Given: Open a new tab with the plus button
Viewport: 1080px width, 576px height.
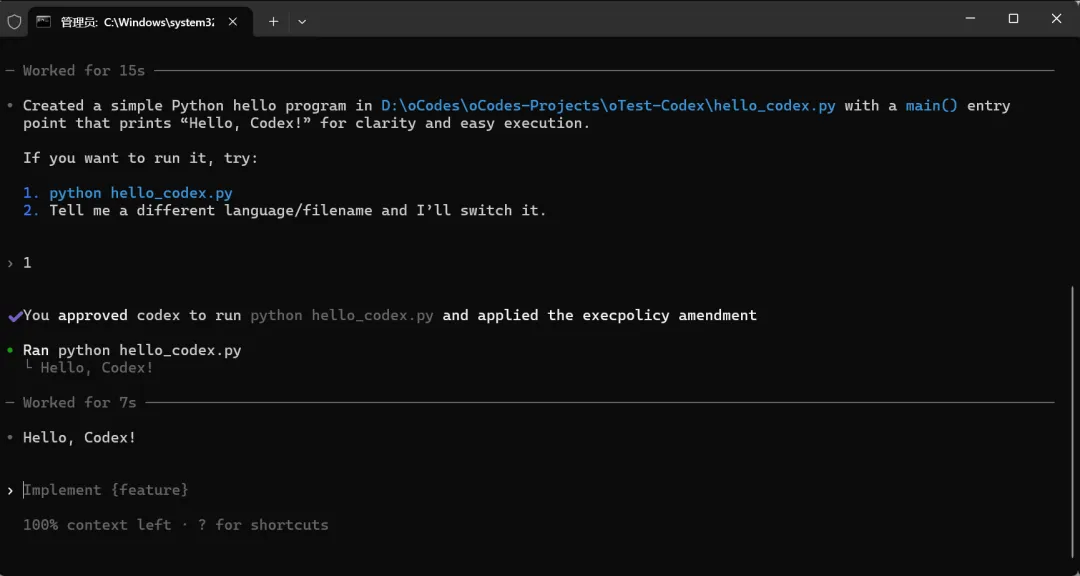Looking at the screenshot, I should (273, 21).
